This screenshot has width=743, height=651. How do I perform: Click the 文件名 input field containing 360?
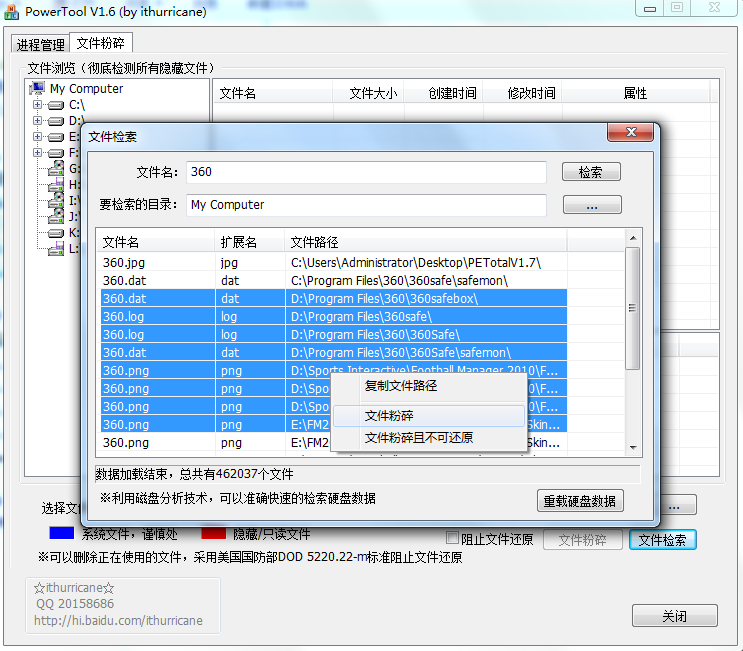366,172
